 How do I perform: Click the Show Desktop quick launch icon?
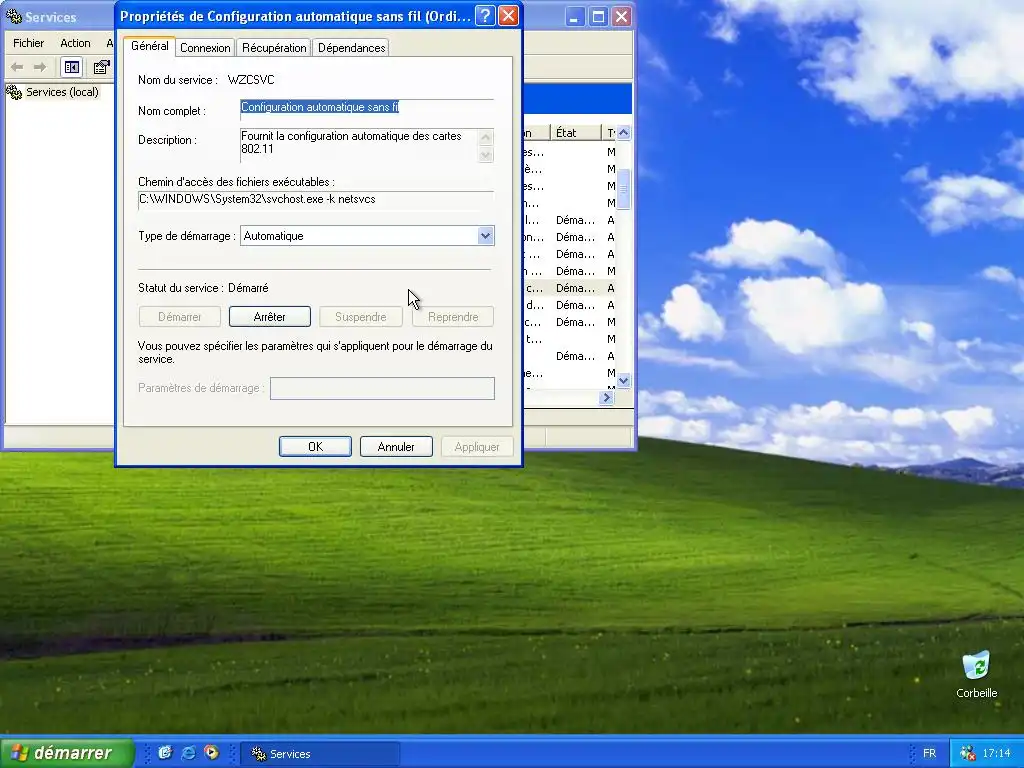[165, 753]
